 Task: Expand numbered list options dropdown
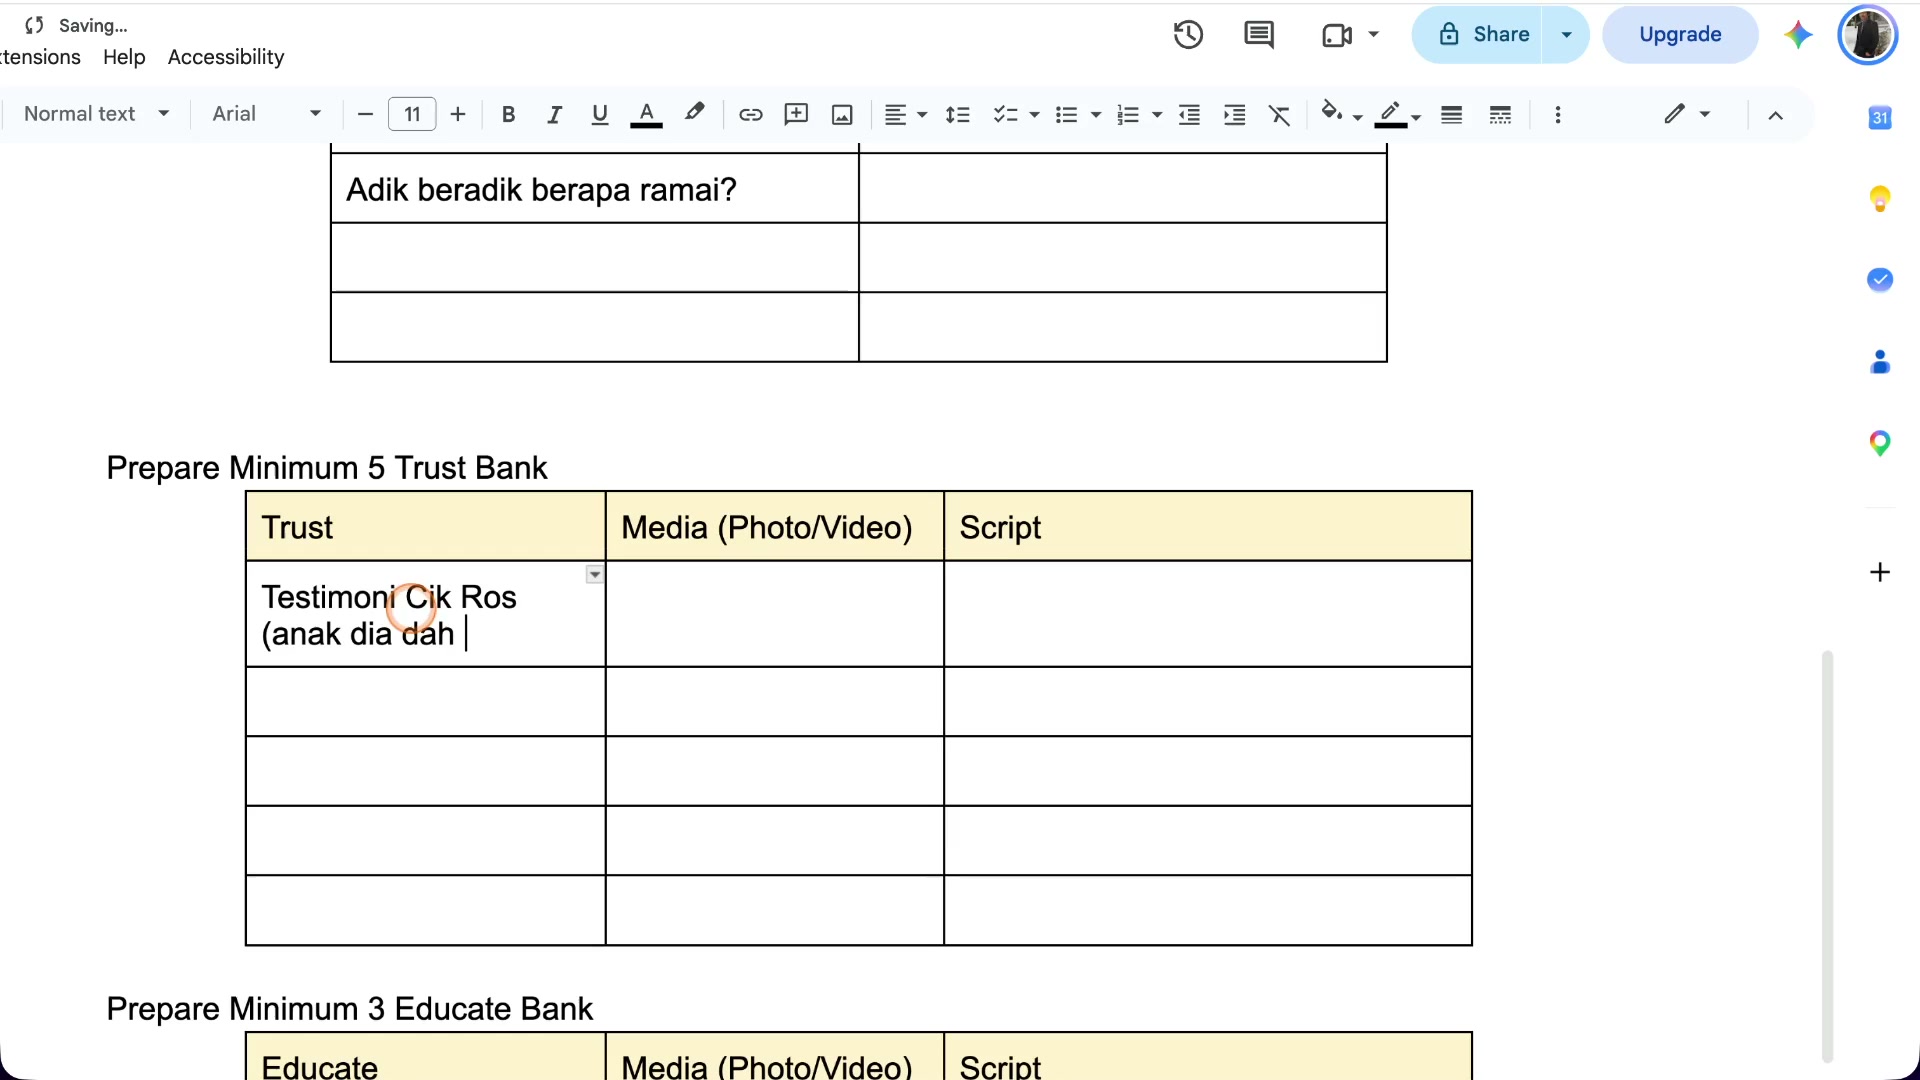point(1157,115)
